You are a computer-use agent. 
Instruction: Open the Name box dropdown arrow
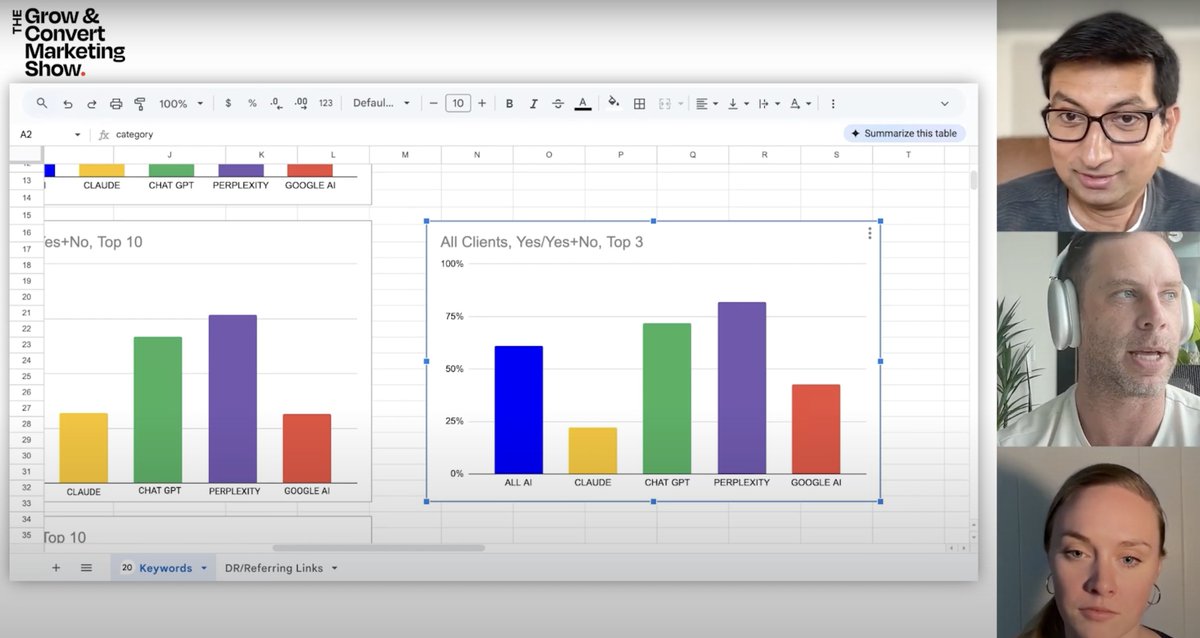coord(77,134)
